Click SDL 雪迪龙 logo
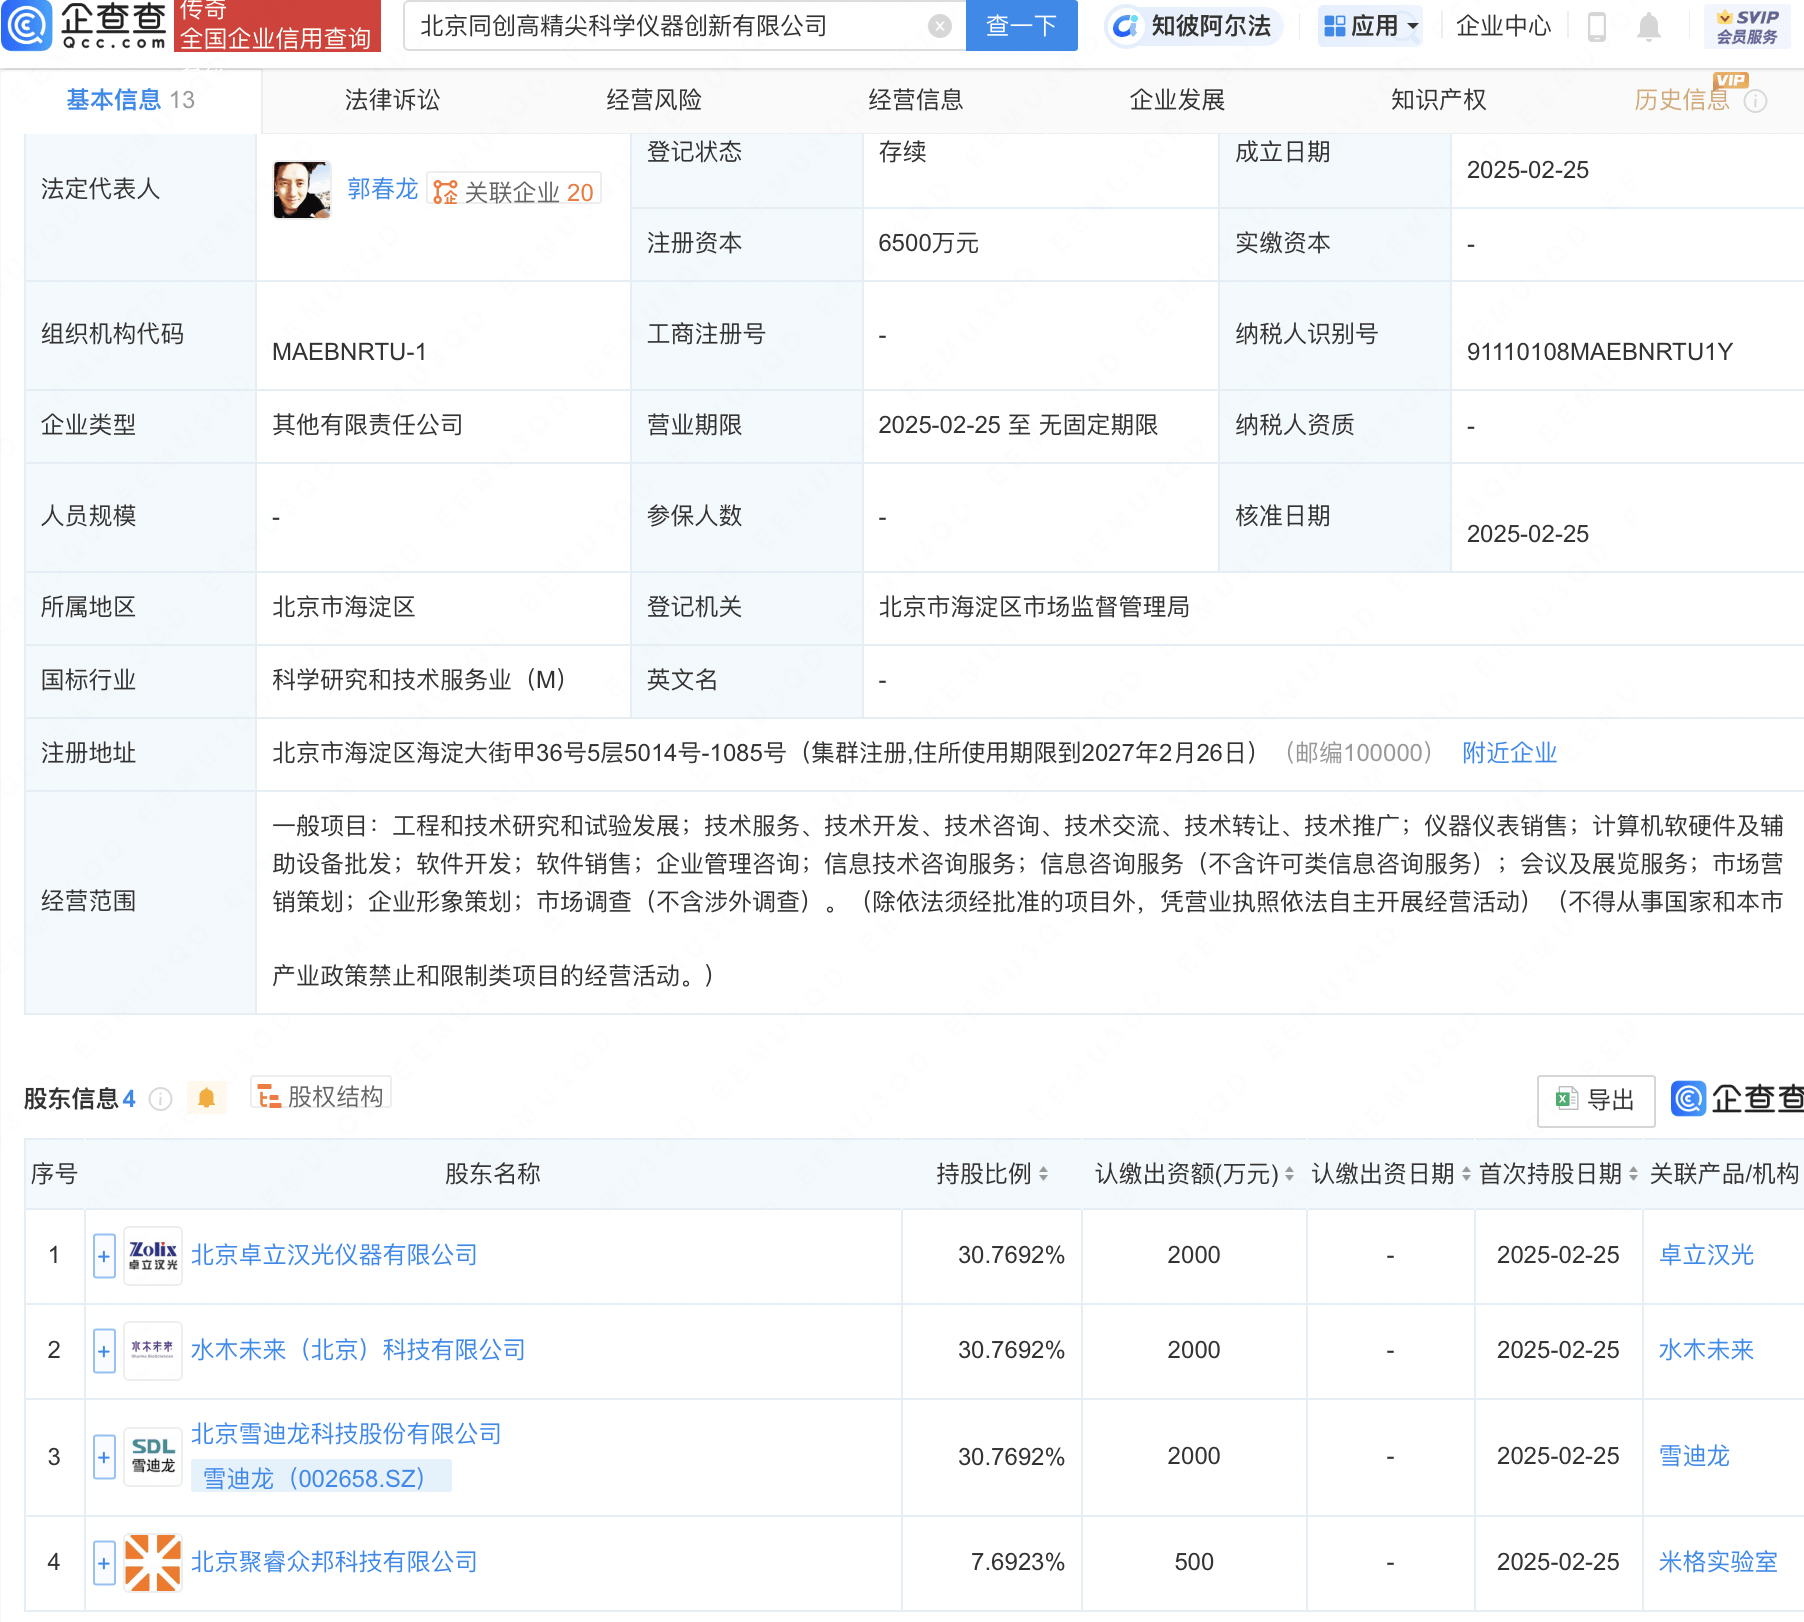The height and width of the screenshot is (1622, 1804). point(153,1457)
